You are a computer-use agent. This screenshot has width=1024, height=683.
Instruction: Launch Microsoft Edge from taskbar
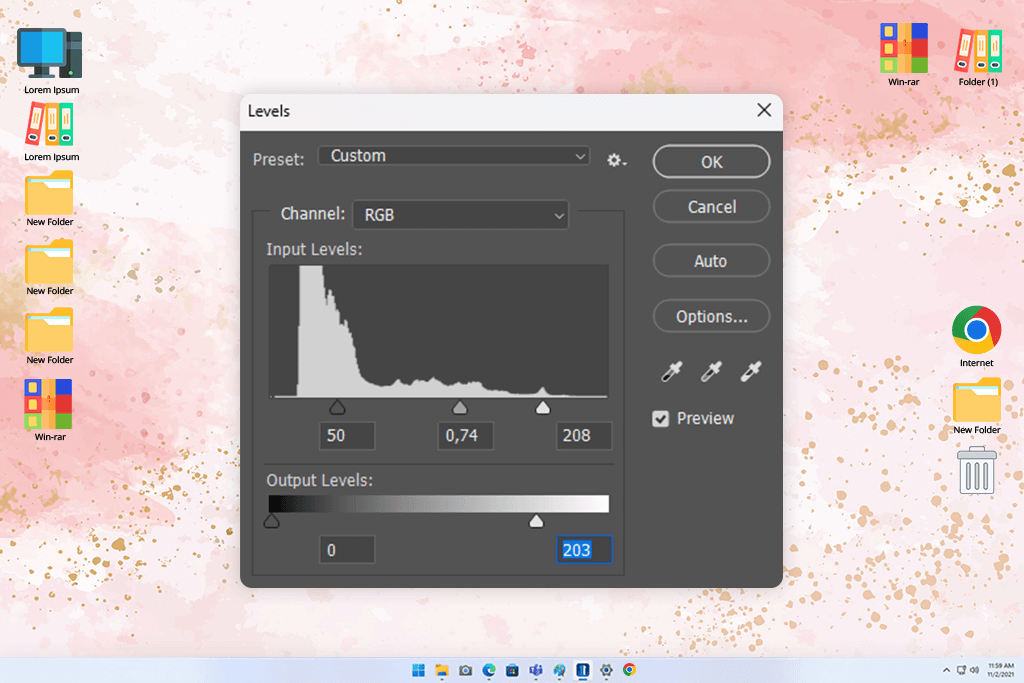(489, 670)
